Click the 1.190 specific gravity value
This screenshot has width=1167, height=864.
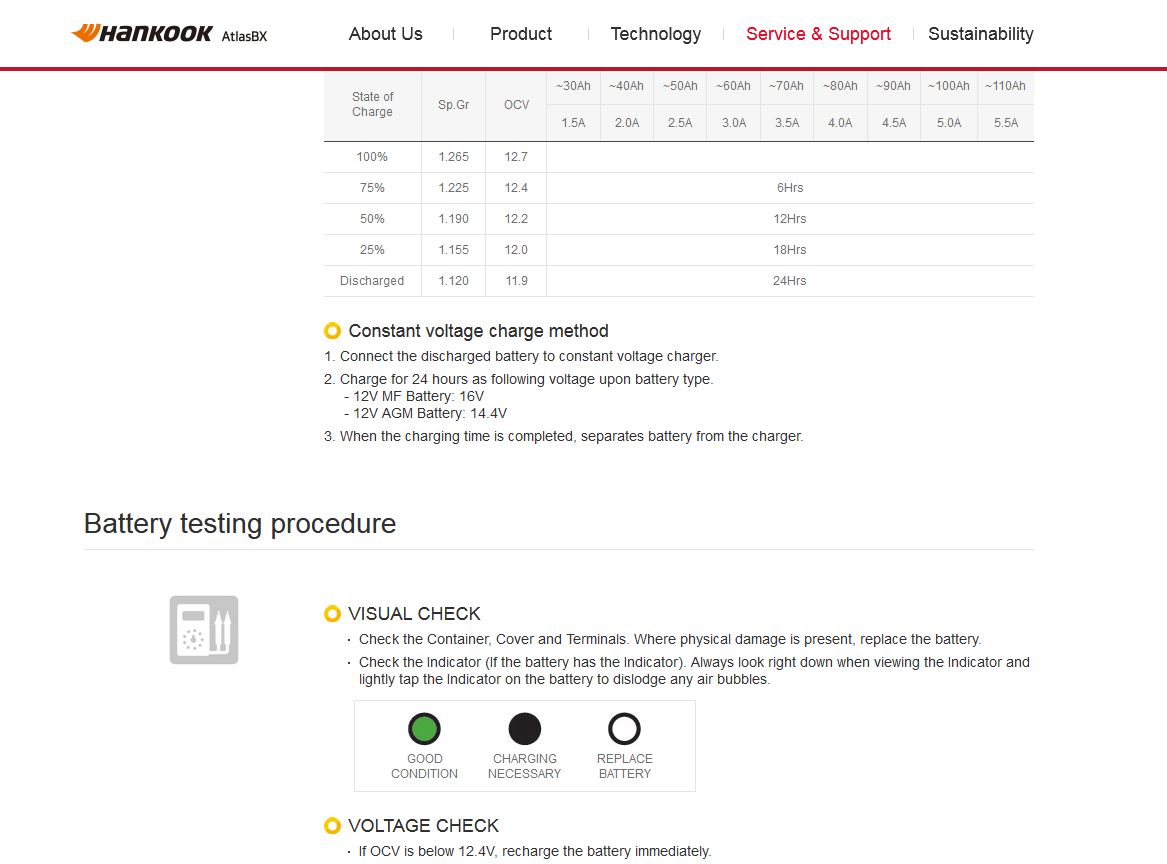453,219
